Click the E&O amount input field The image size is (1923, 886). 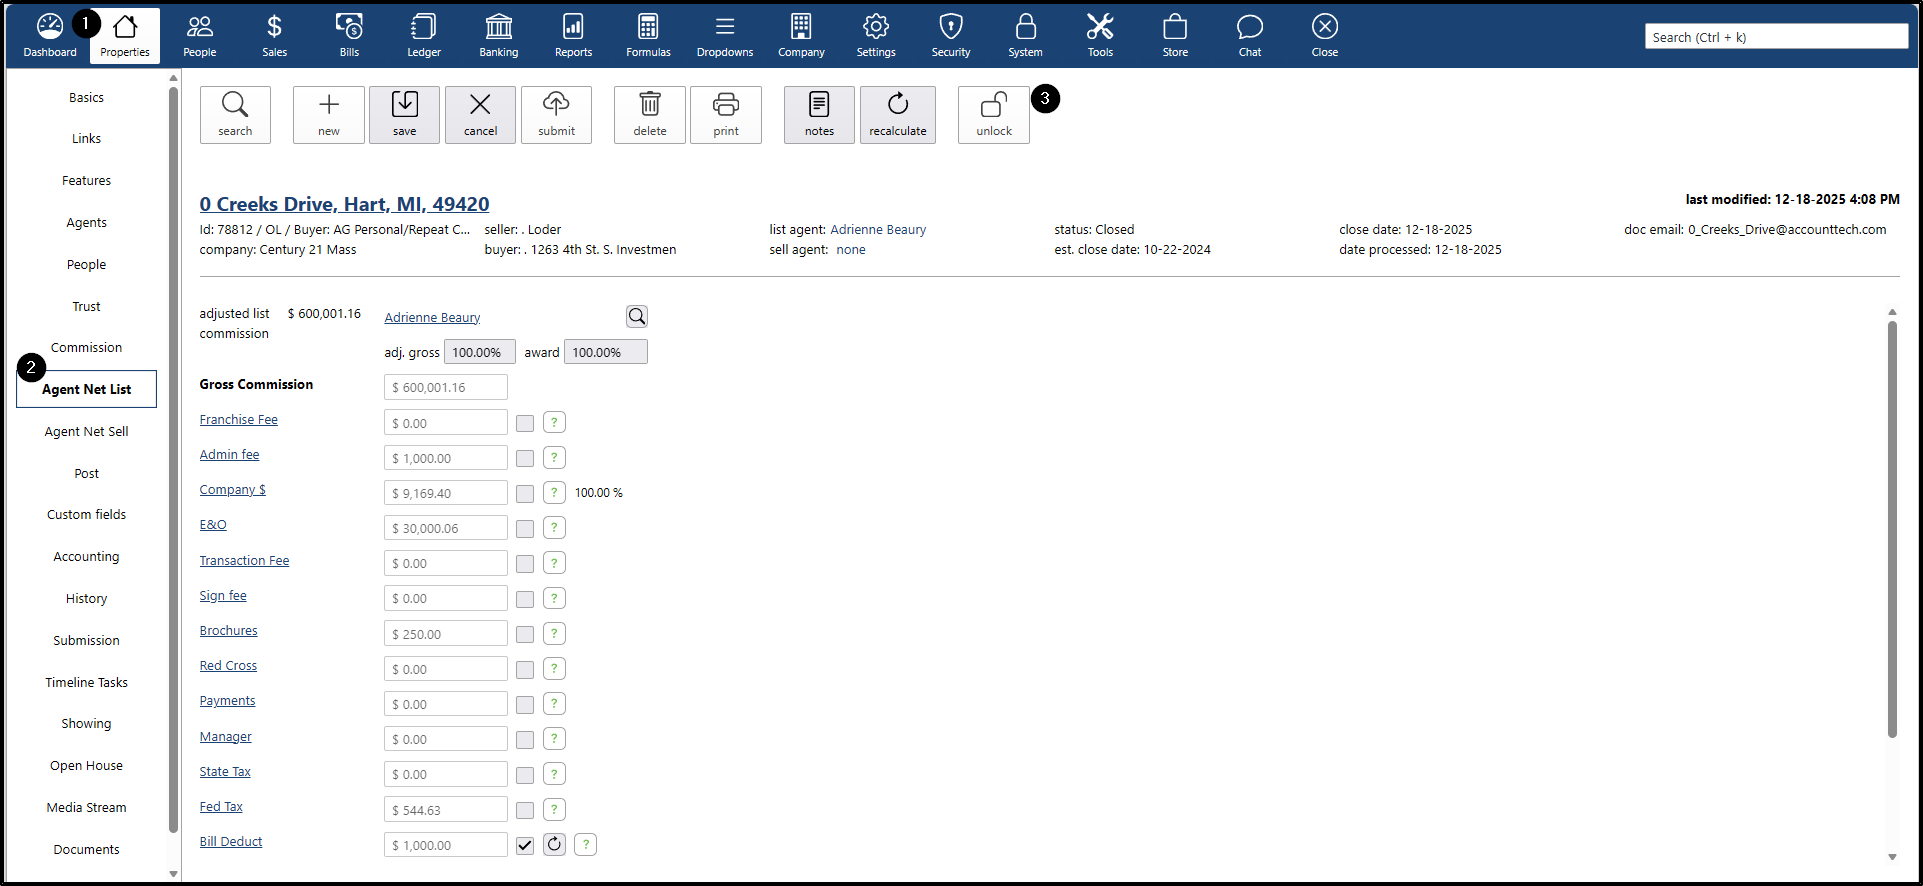[x=446, y=528]
